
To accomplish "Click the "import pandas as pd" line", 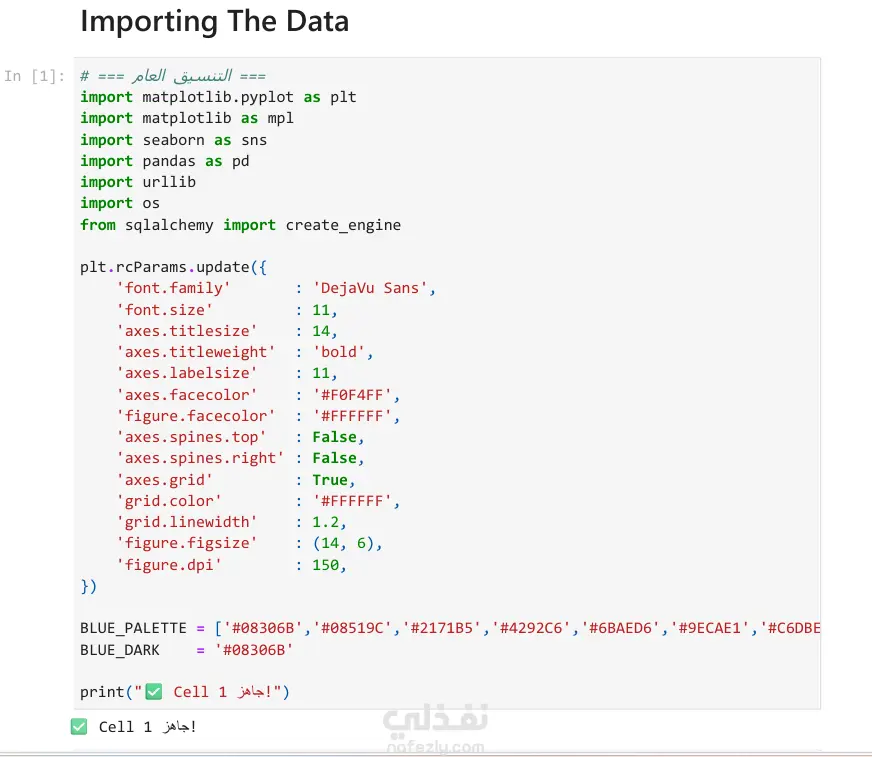I will tap(164, 161).
